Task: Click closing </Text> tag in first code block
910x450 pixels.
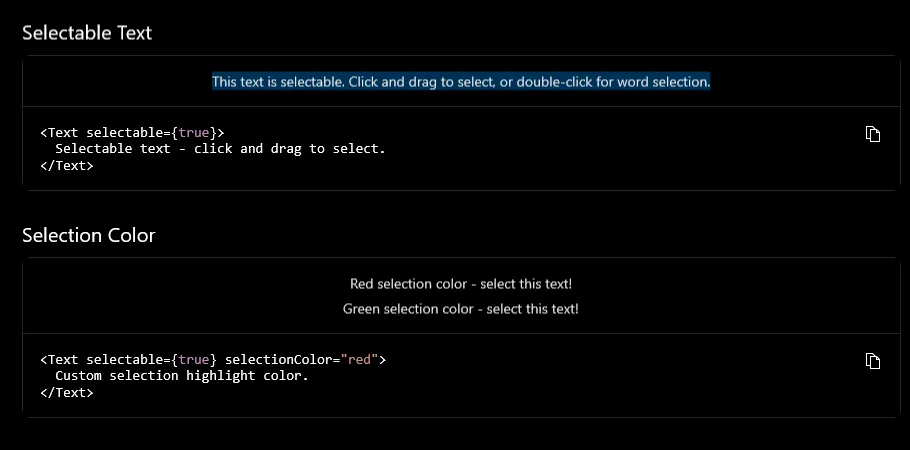Action: [67, 166]
